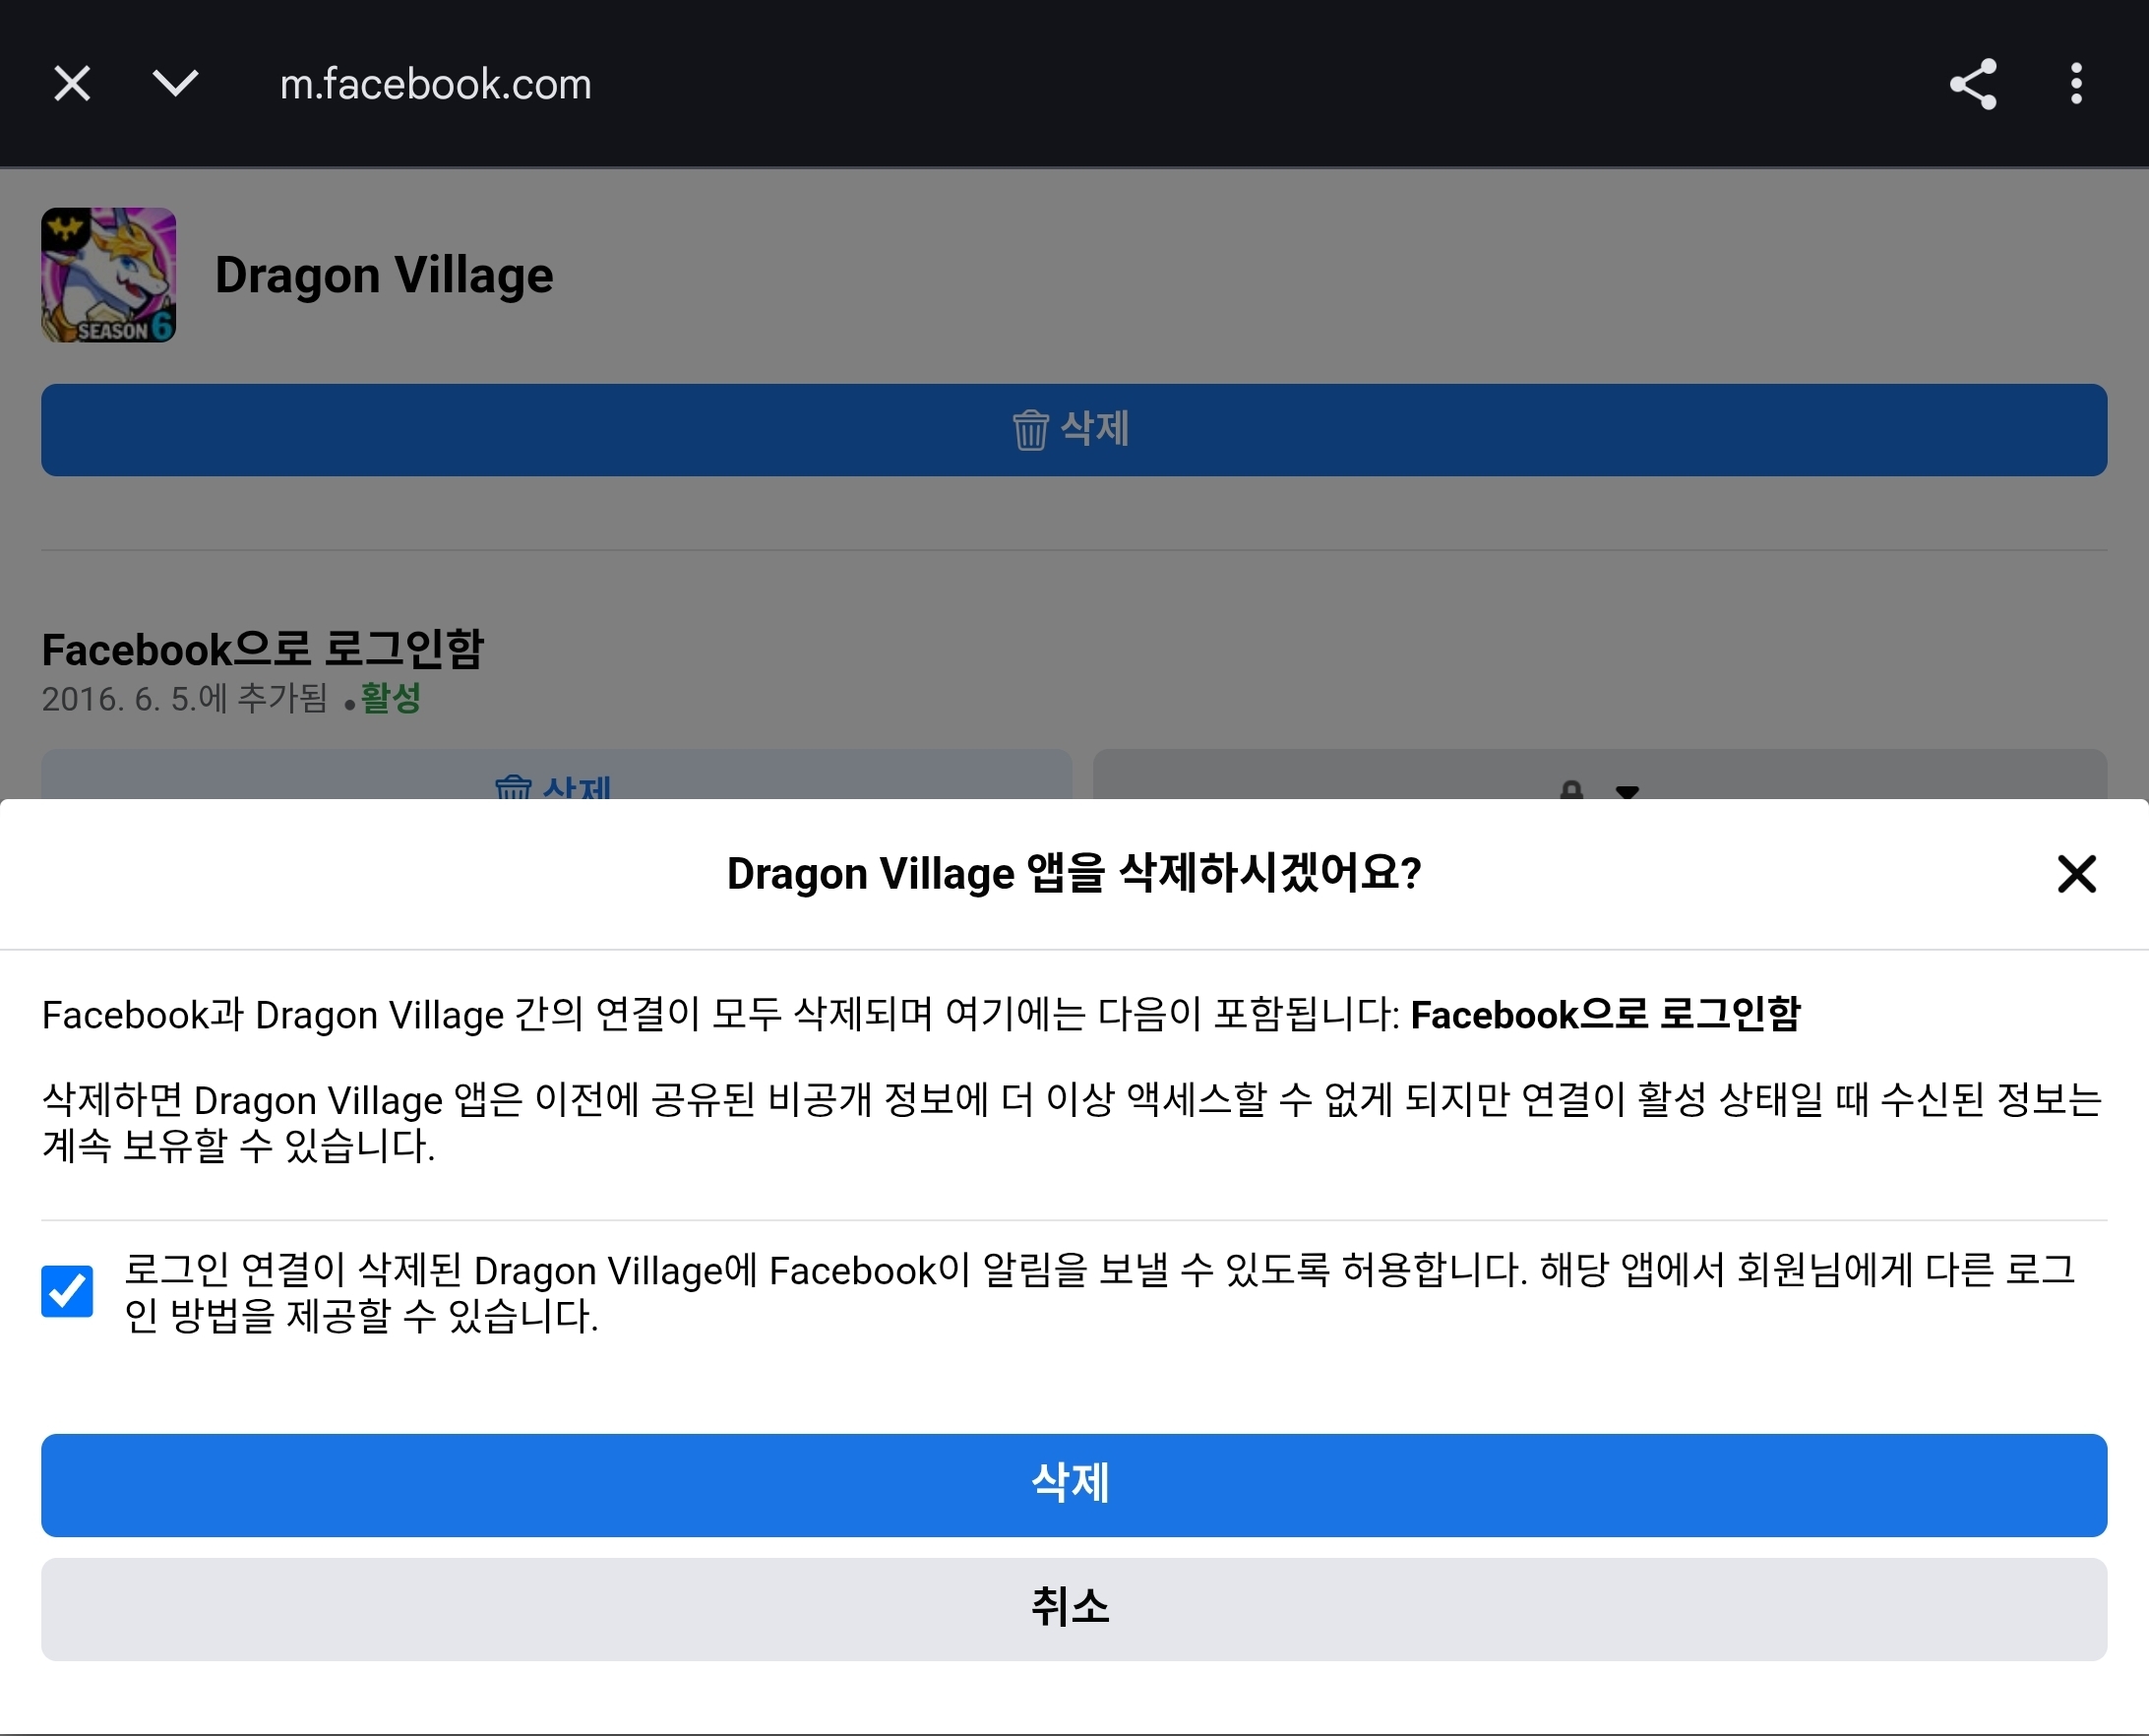This screenshot has width=2149, height=1736.
Task: Click the green 활성 status label
Action: point(391,698)
